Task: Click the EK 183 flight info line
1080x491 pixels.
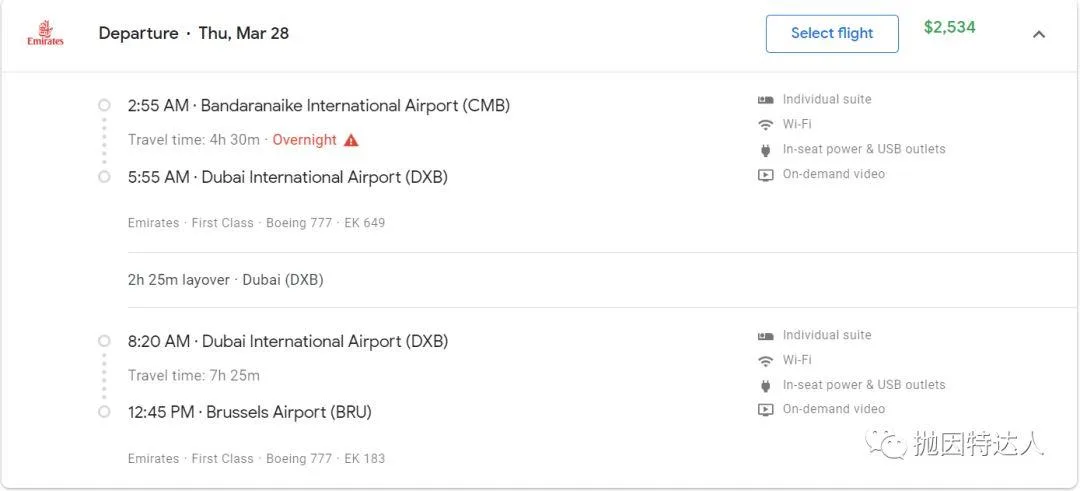Action: pos(256,459)
